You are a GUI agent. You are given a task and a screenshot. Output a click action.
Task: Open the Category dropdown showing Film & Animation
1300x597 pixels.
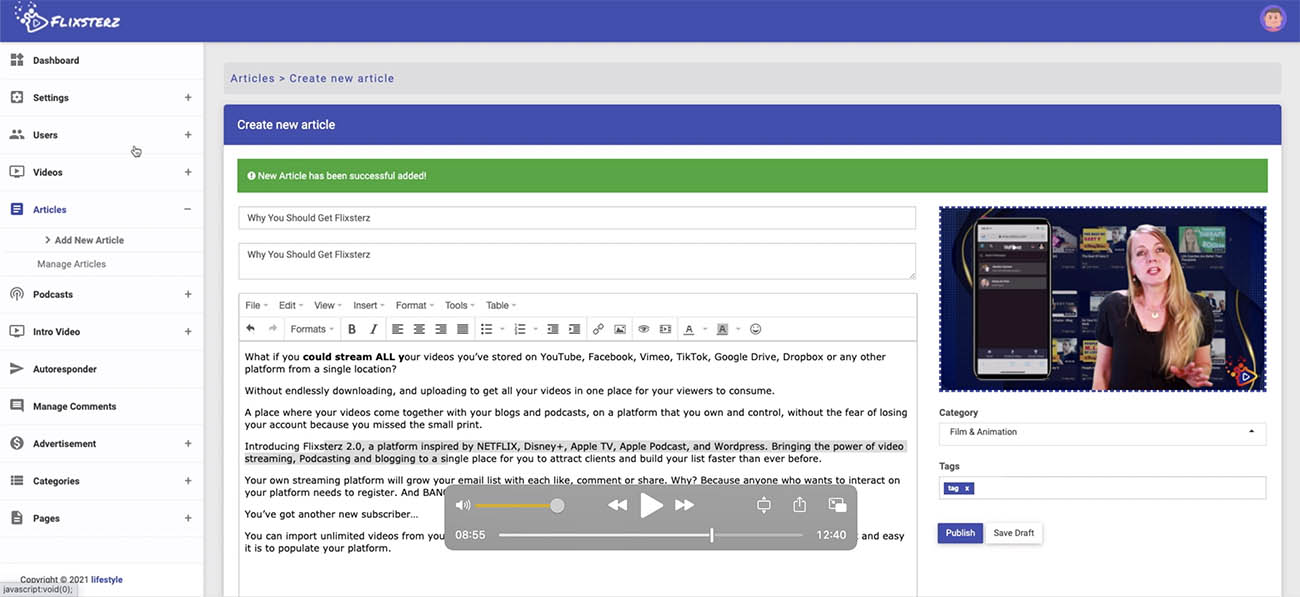[1102, 433]
